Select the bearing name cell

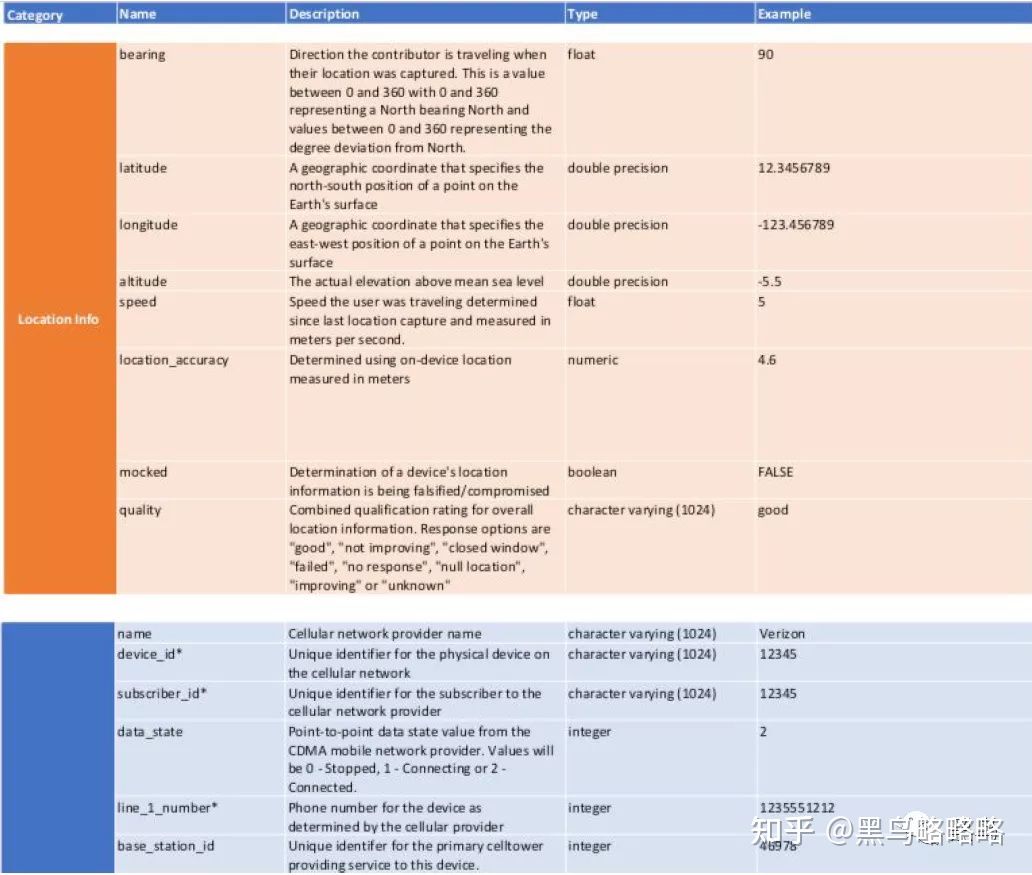click(x=142, y=55)
